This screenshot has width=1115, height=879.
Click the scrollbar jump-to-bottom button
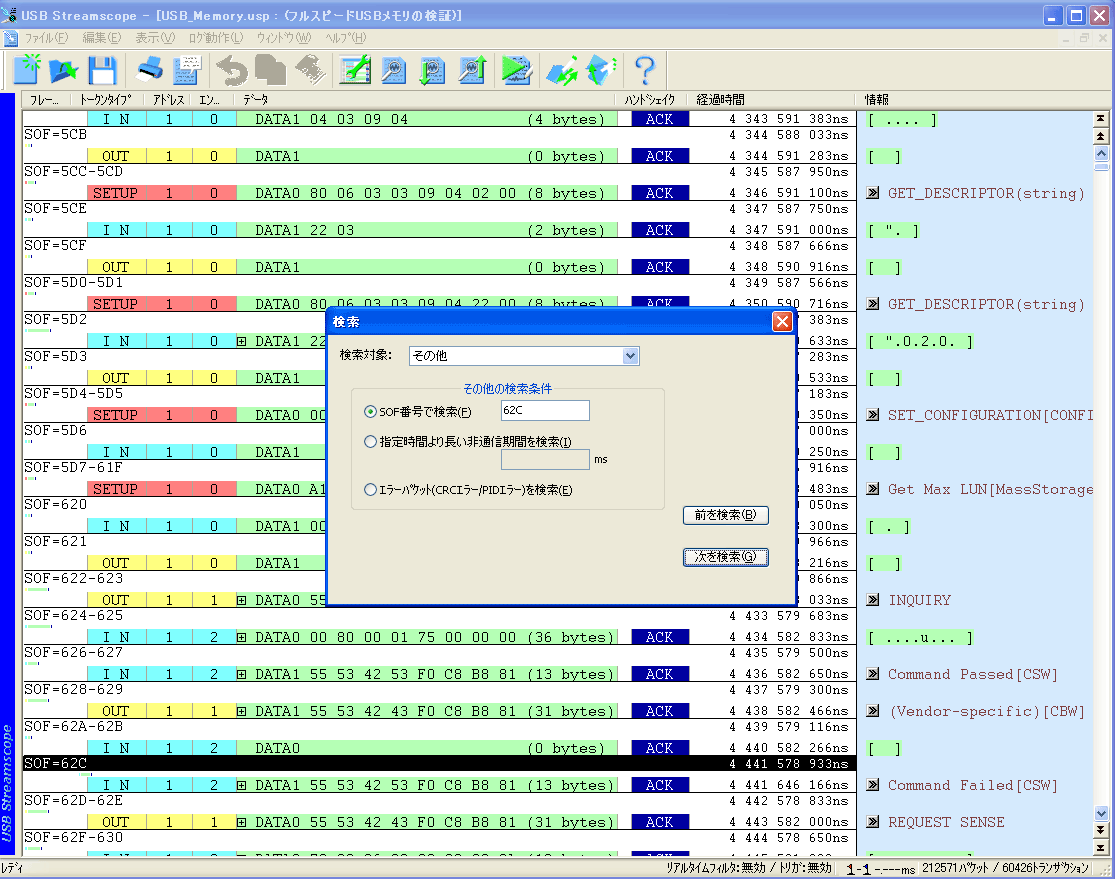[1101, 847]
